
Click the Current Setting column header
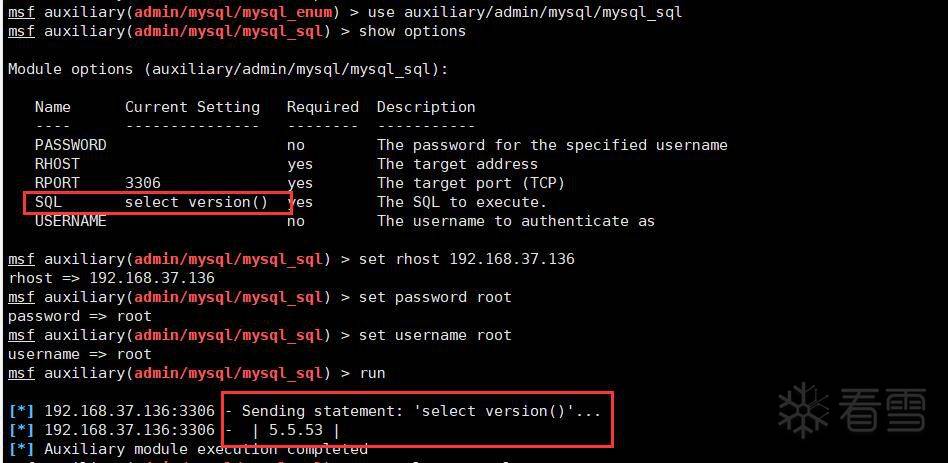tap(192, 107)
